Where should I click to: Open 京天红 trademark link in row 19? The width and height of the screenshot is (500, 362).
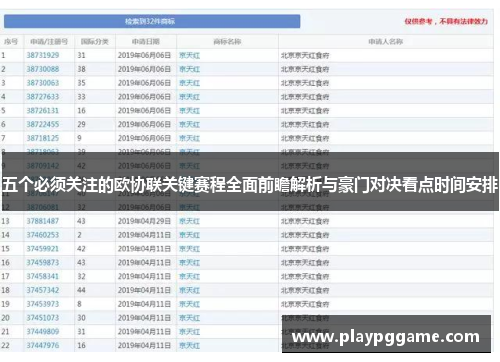(x=189, y=304)
